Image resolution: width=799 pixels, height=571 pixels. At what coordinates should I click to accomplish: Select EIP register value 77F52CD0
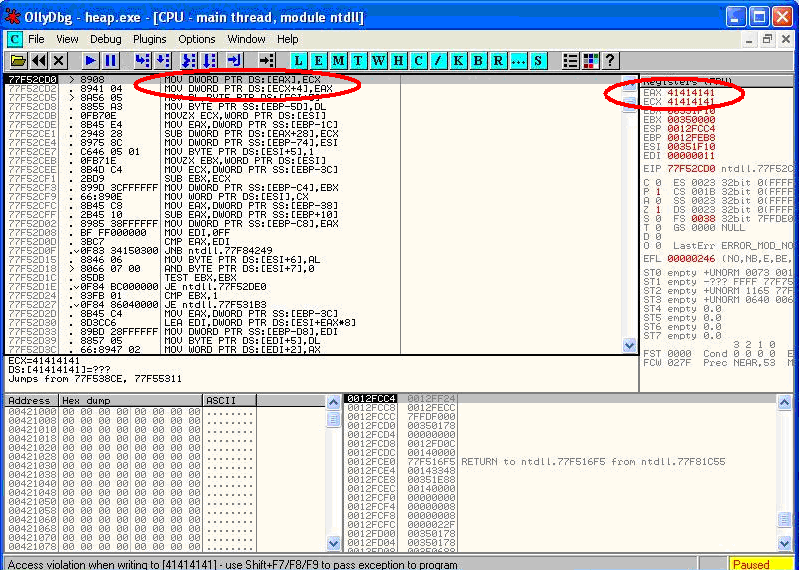coord(691,169)
